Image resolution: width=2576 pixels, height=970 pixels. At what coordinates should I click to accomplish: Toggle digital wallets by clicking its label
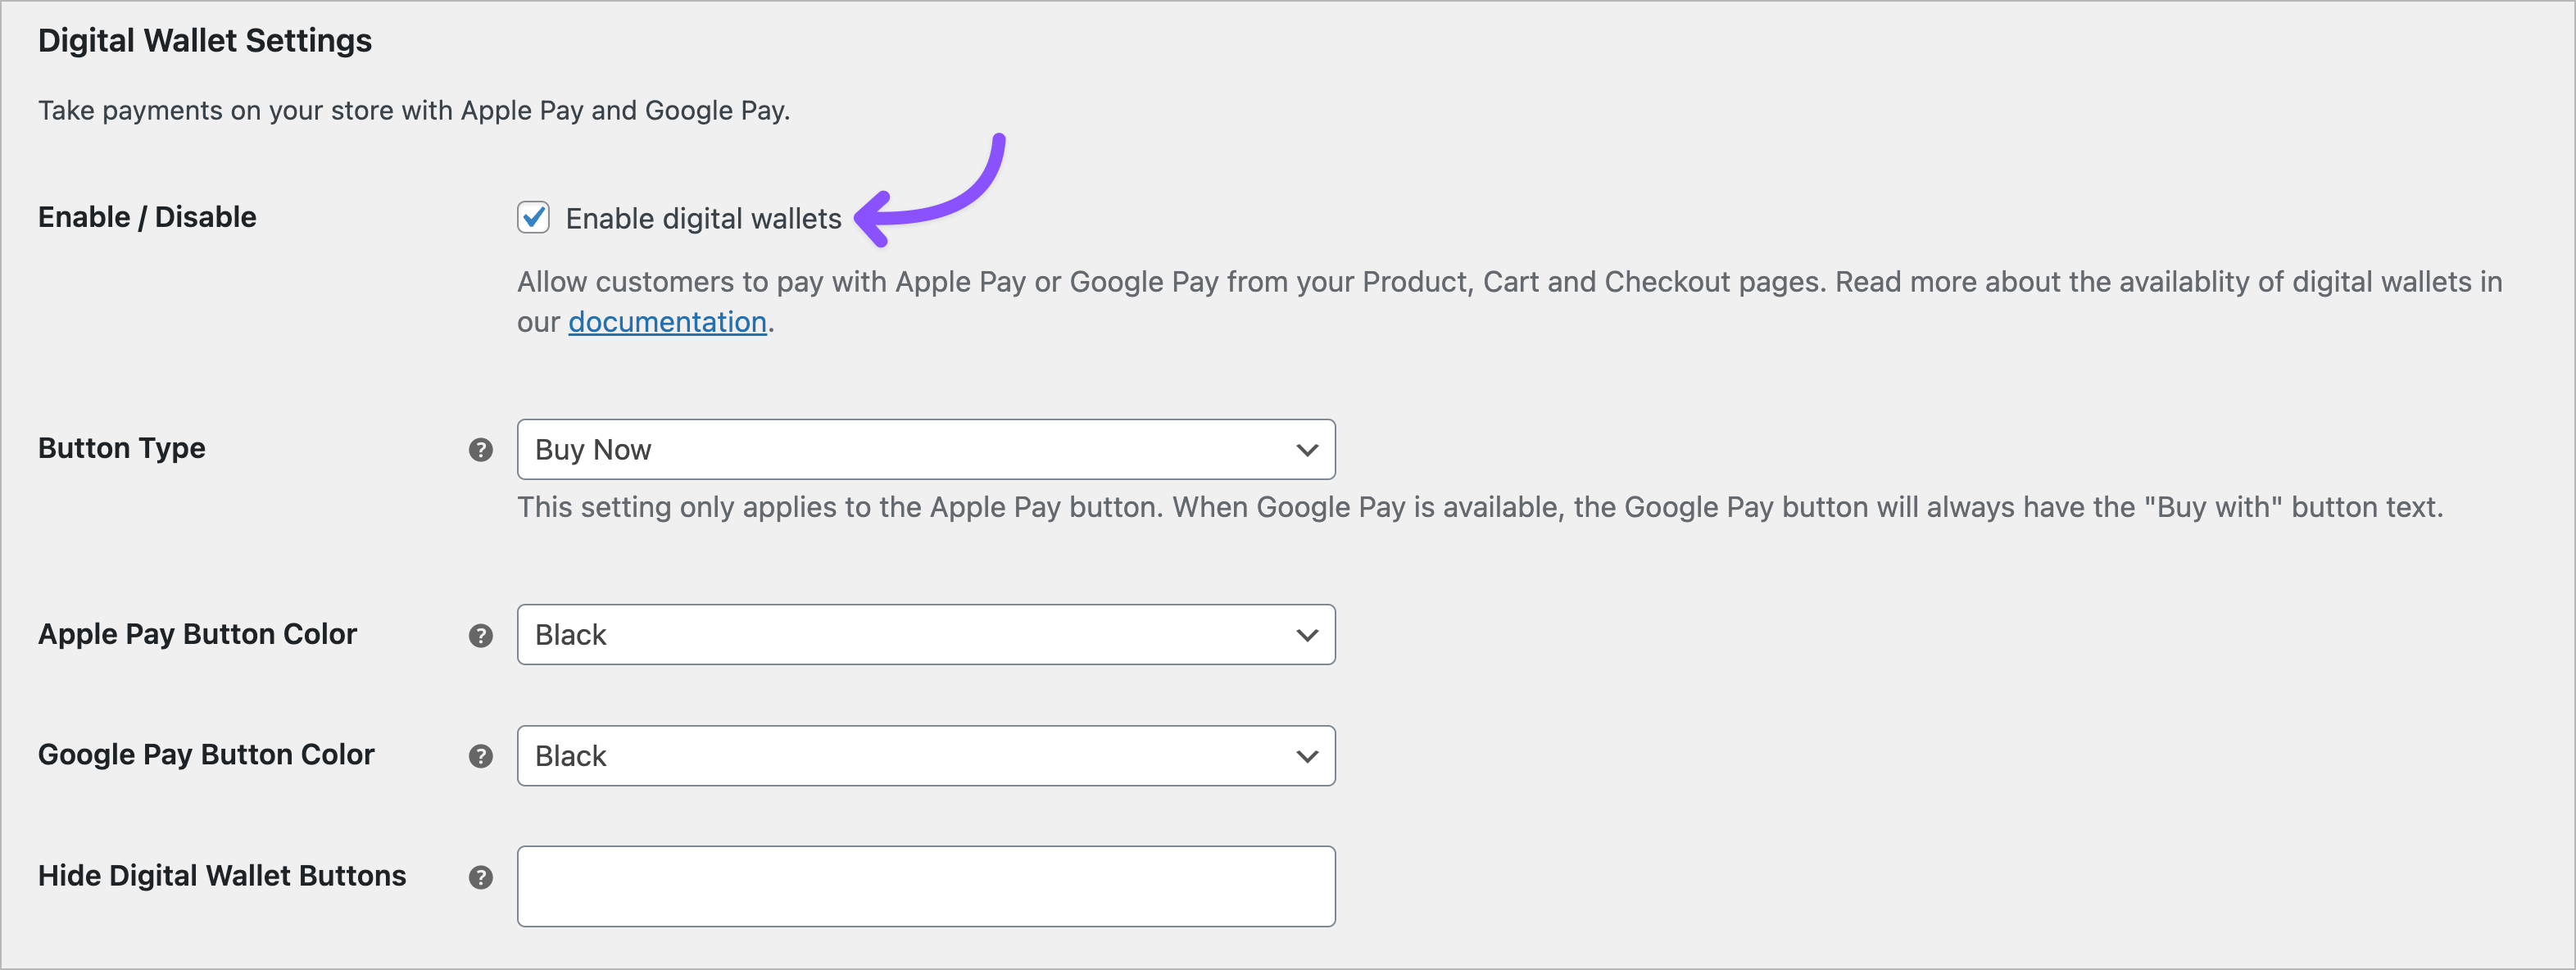click(x=702, y=218)
